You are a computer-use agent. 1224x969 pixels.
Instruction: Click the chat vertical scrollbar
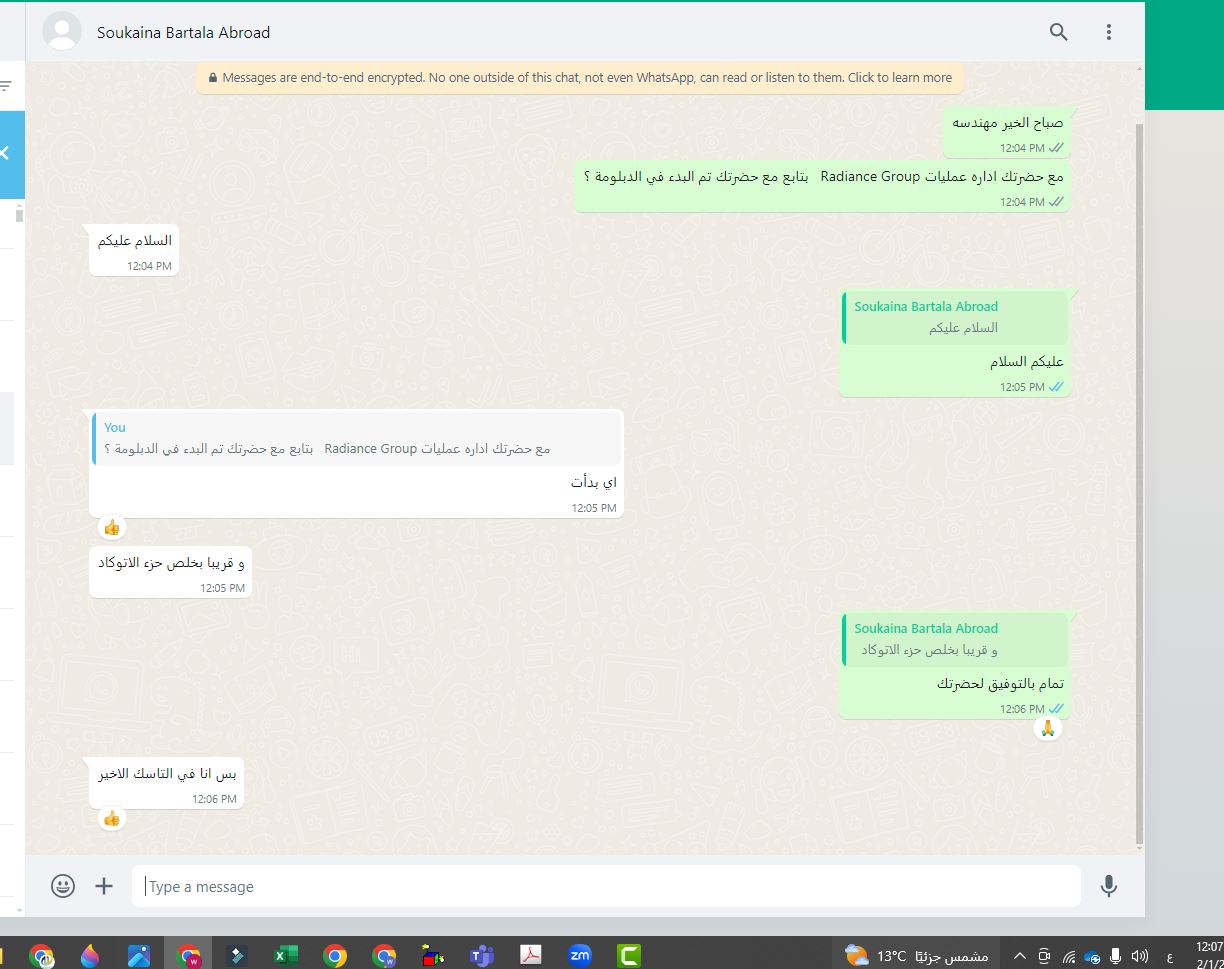[1139, 485]
